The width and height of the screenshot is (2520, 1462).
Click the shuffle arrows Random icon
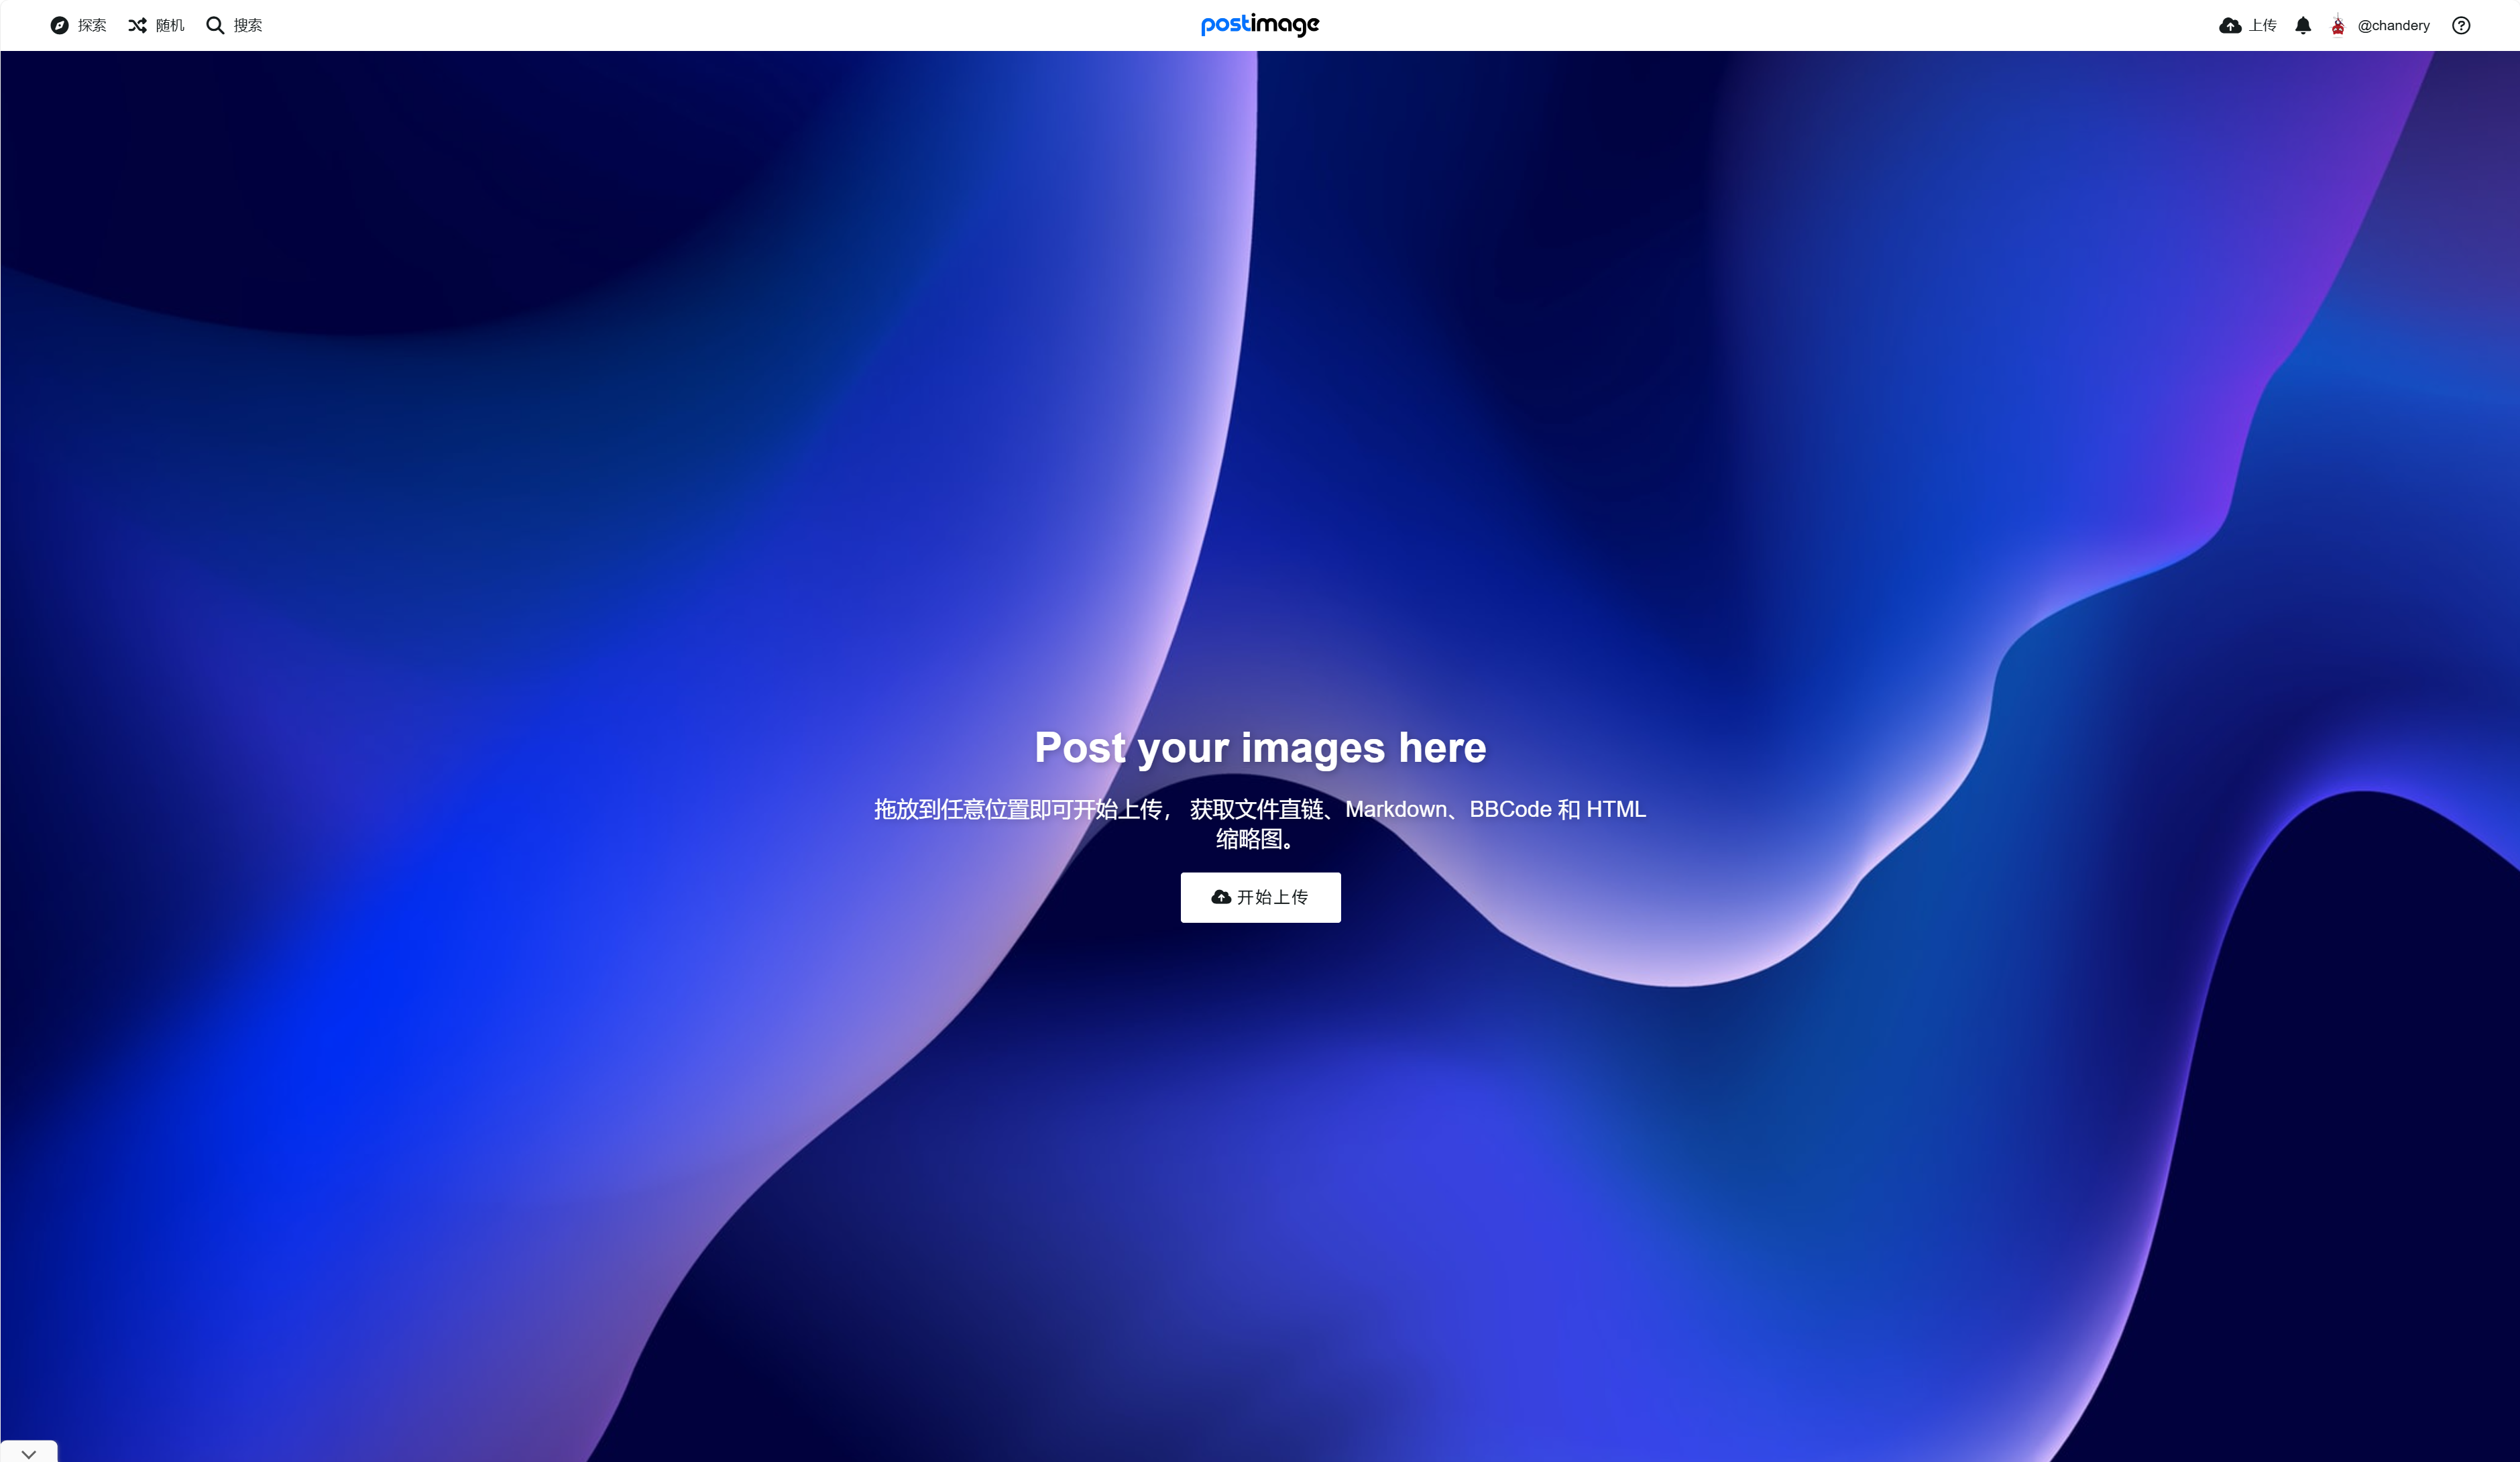137,25
